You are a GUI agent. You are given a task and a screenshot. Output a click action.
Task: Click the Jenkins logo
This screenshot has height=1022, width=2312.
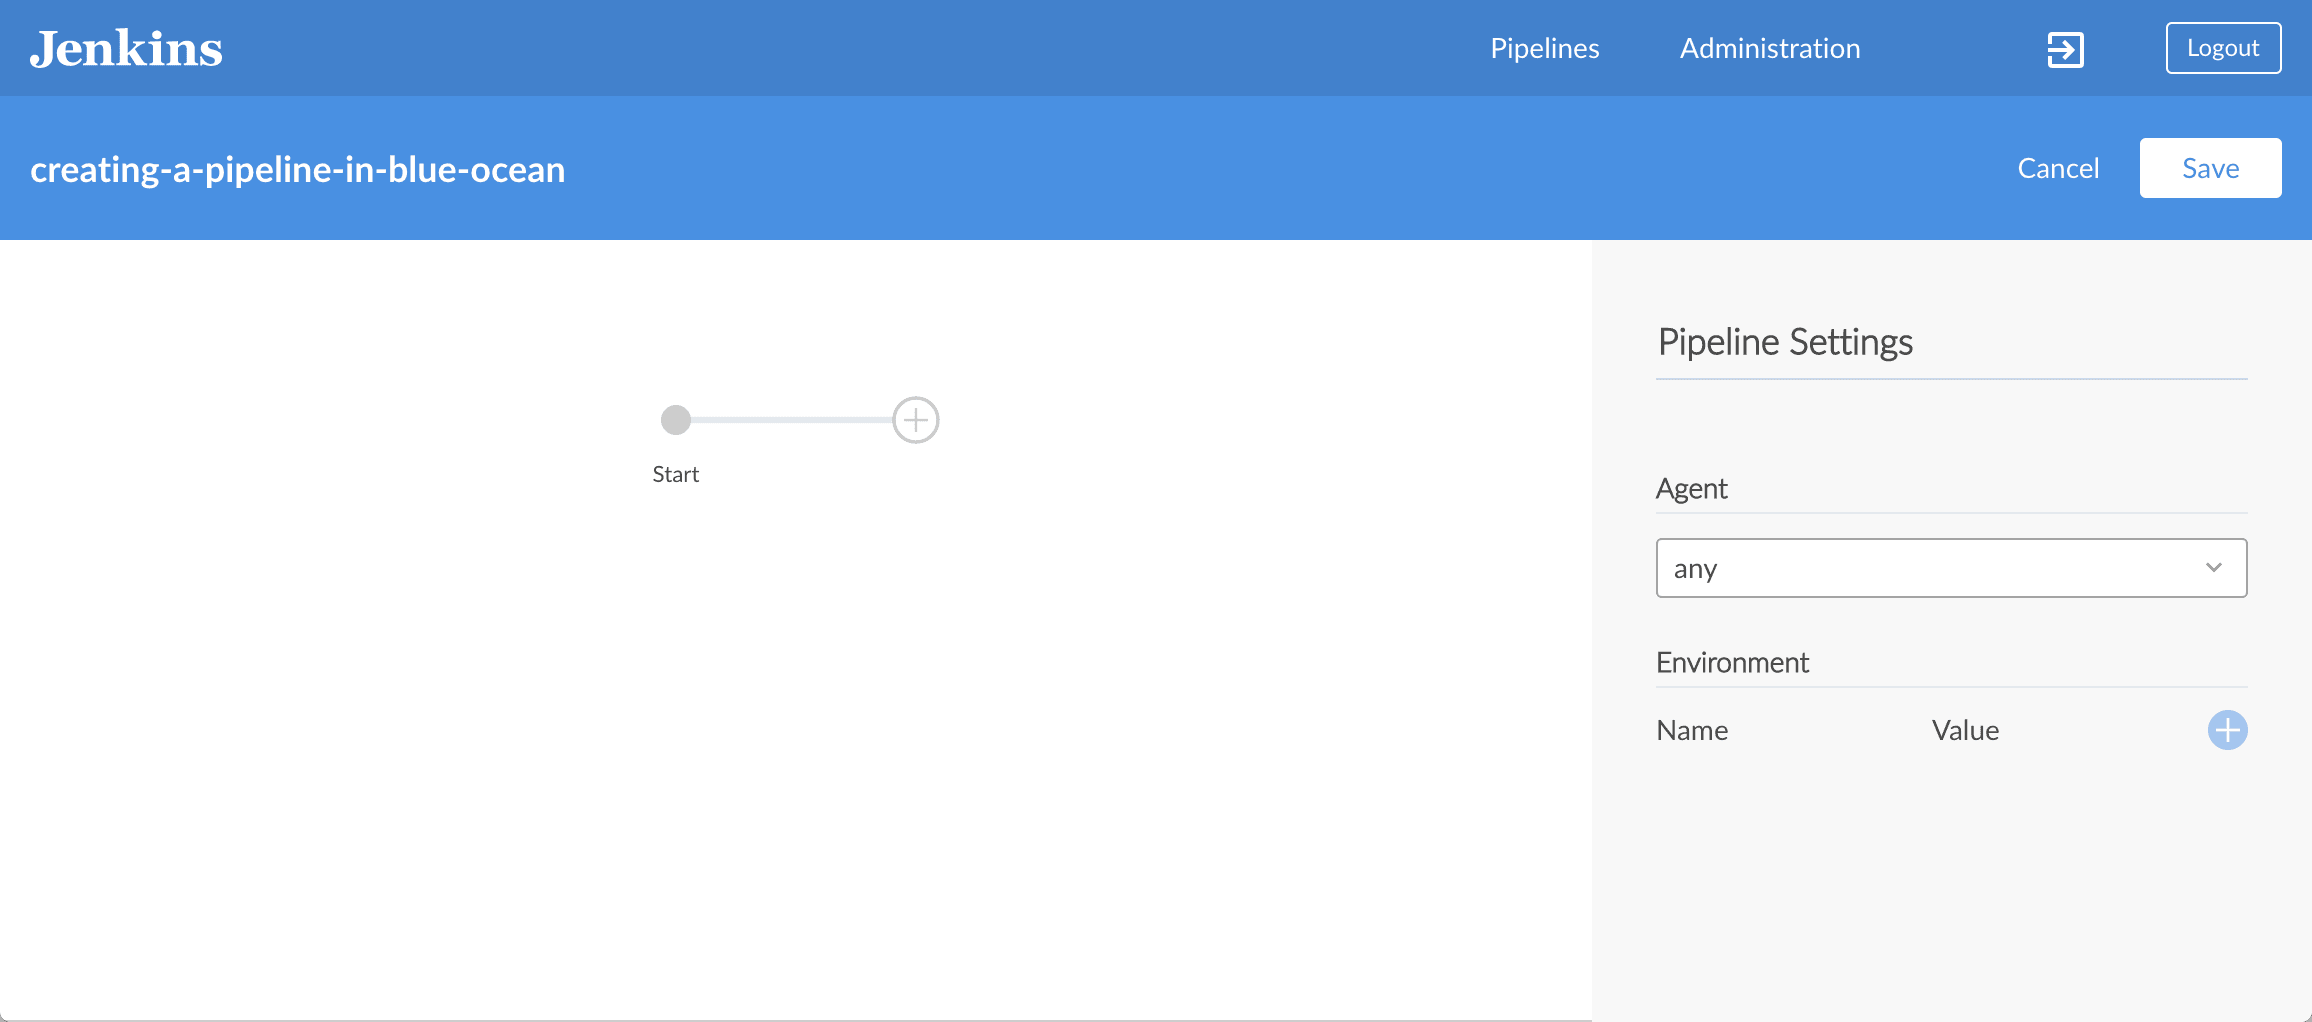pyautogui.click(x=127, y=48)
